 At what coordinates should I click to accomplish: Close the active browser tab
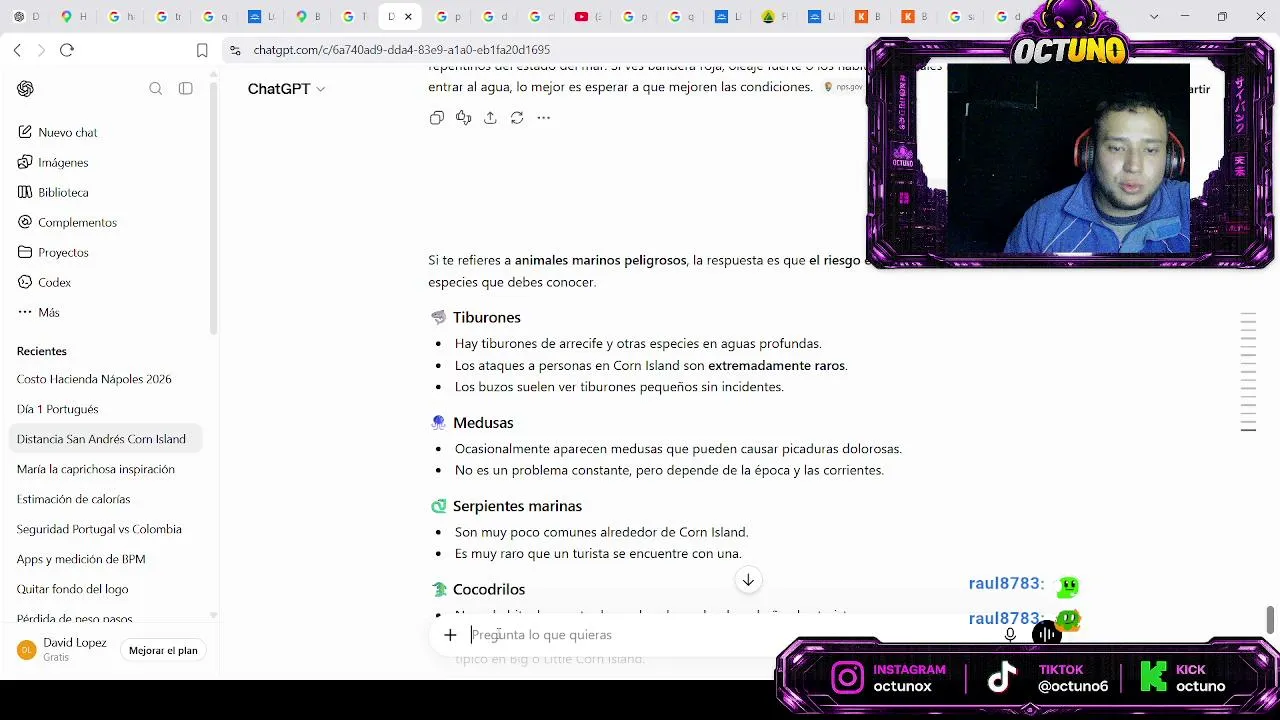[x=408, y=17]
